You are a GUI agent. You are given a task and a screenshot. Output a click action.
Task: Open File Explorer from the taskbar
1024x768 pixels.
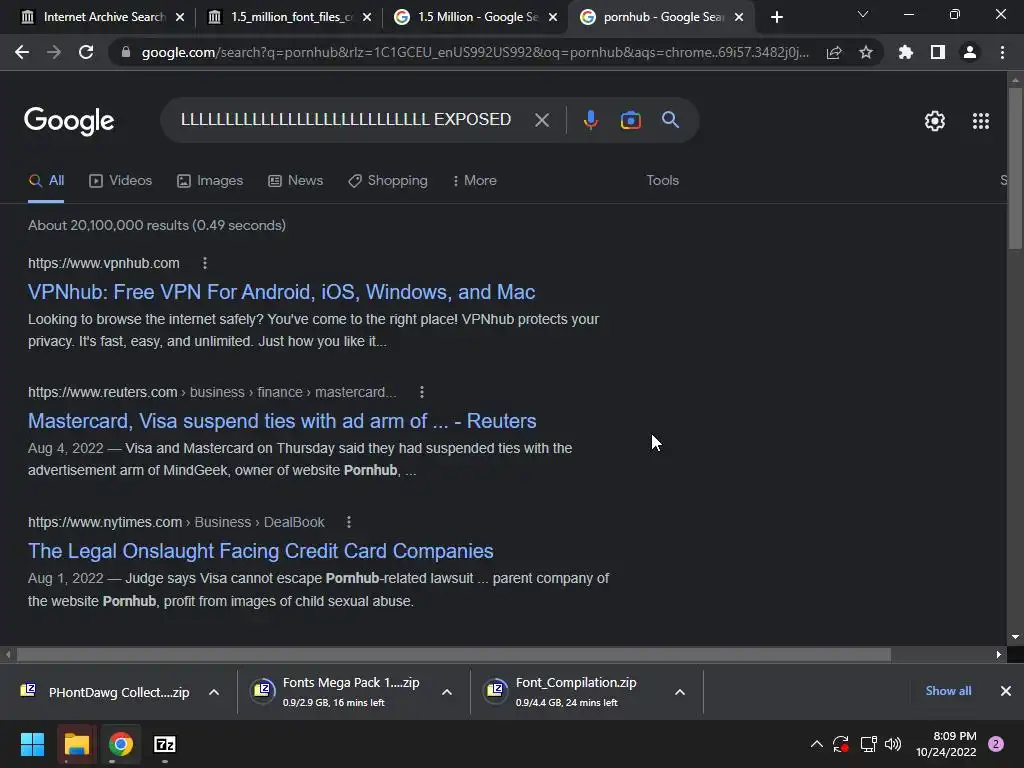point(76,744)
